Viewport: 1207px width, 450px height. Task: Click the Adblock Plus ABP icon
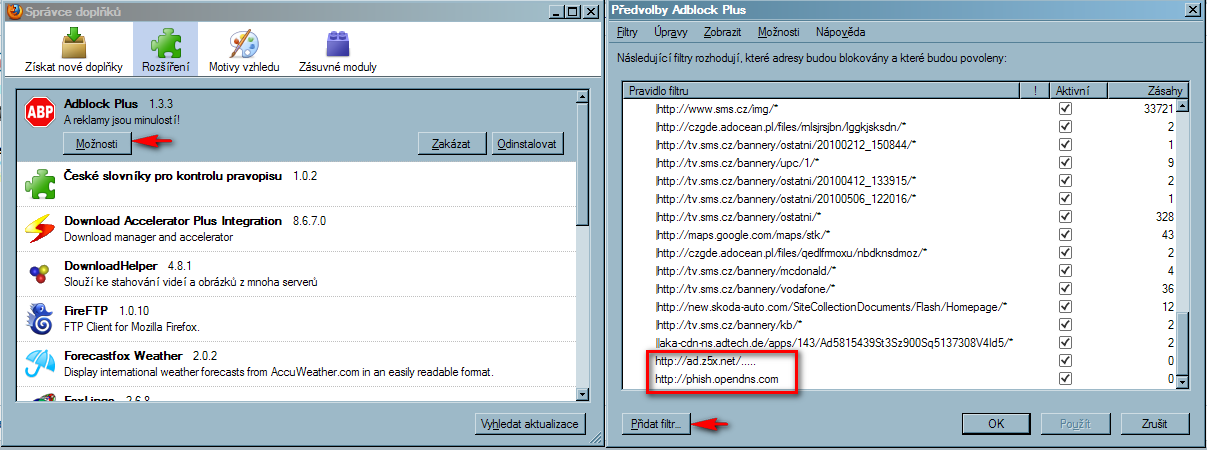tap(39, 113)
